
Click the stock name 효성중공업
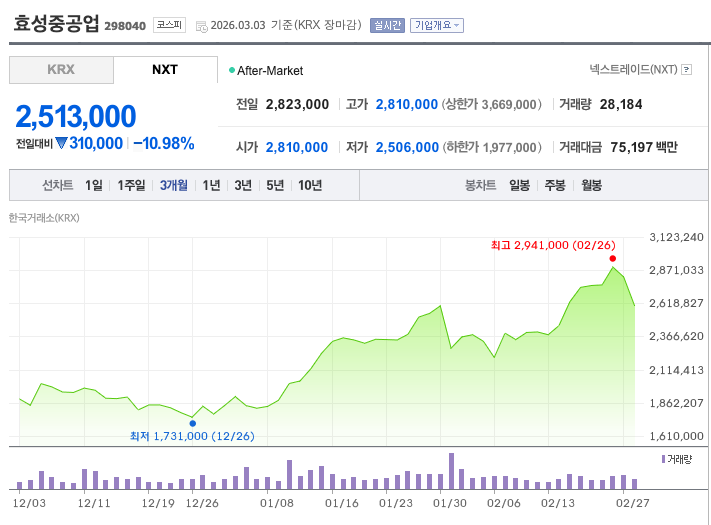click(56, 24)
